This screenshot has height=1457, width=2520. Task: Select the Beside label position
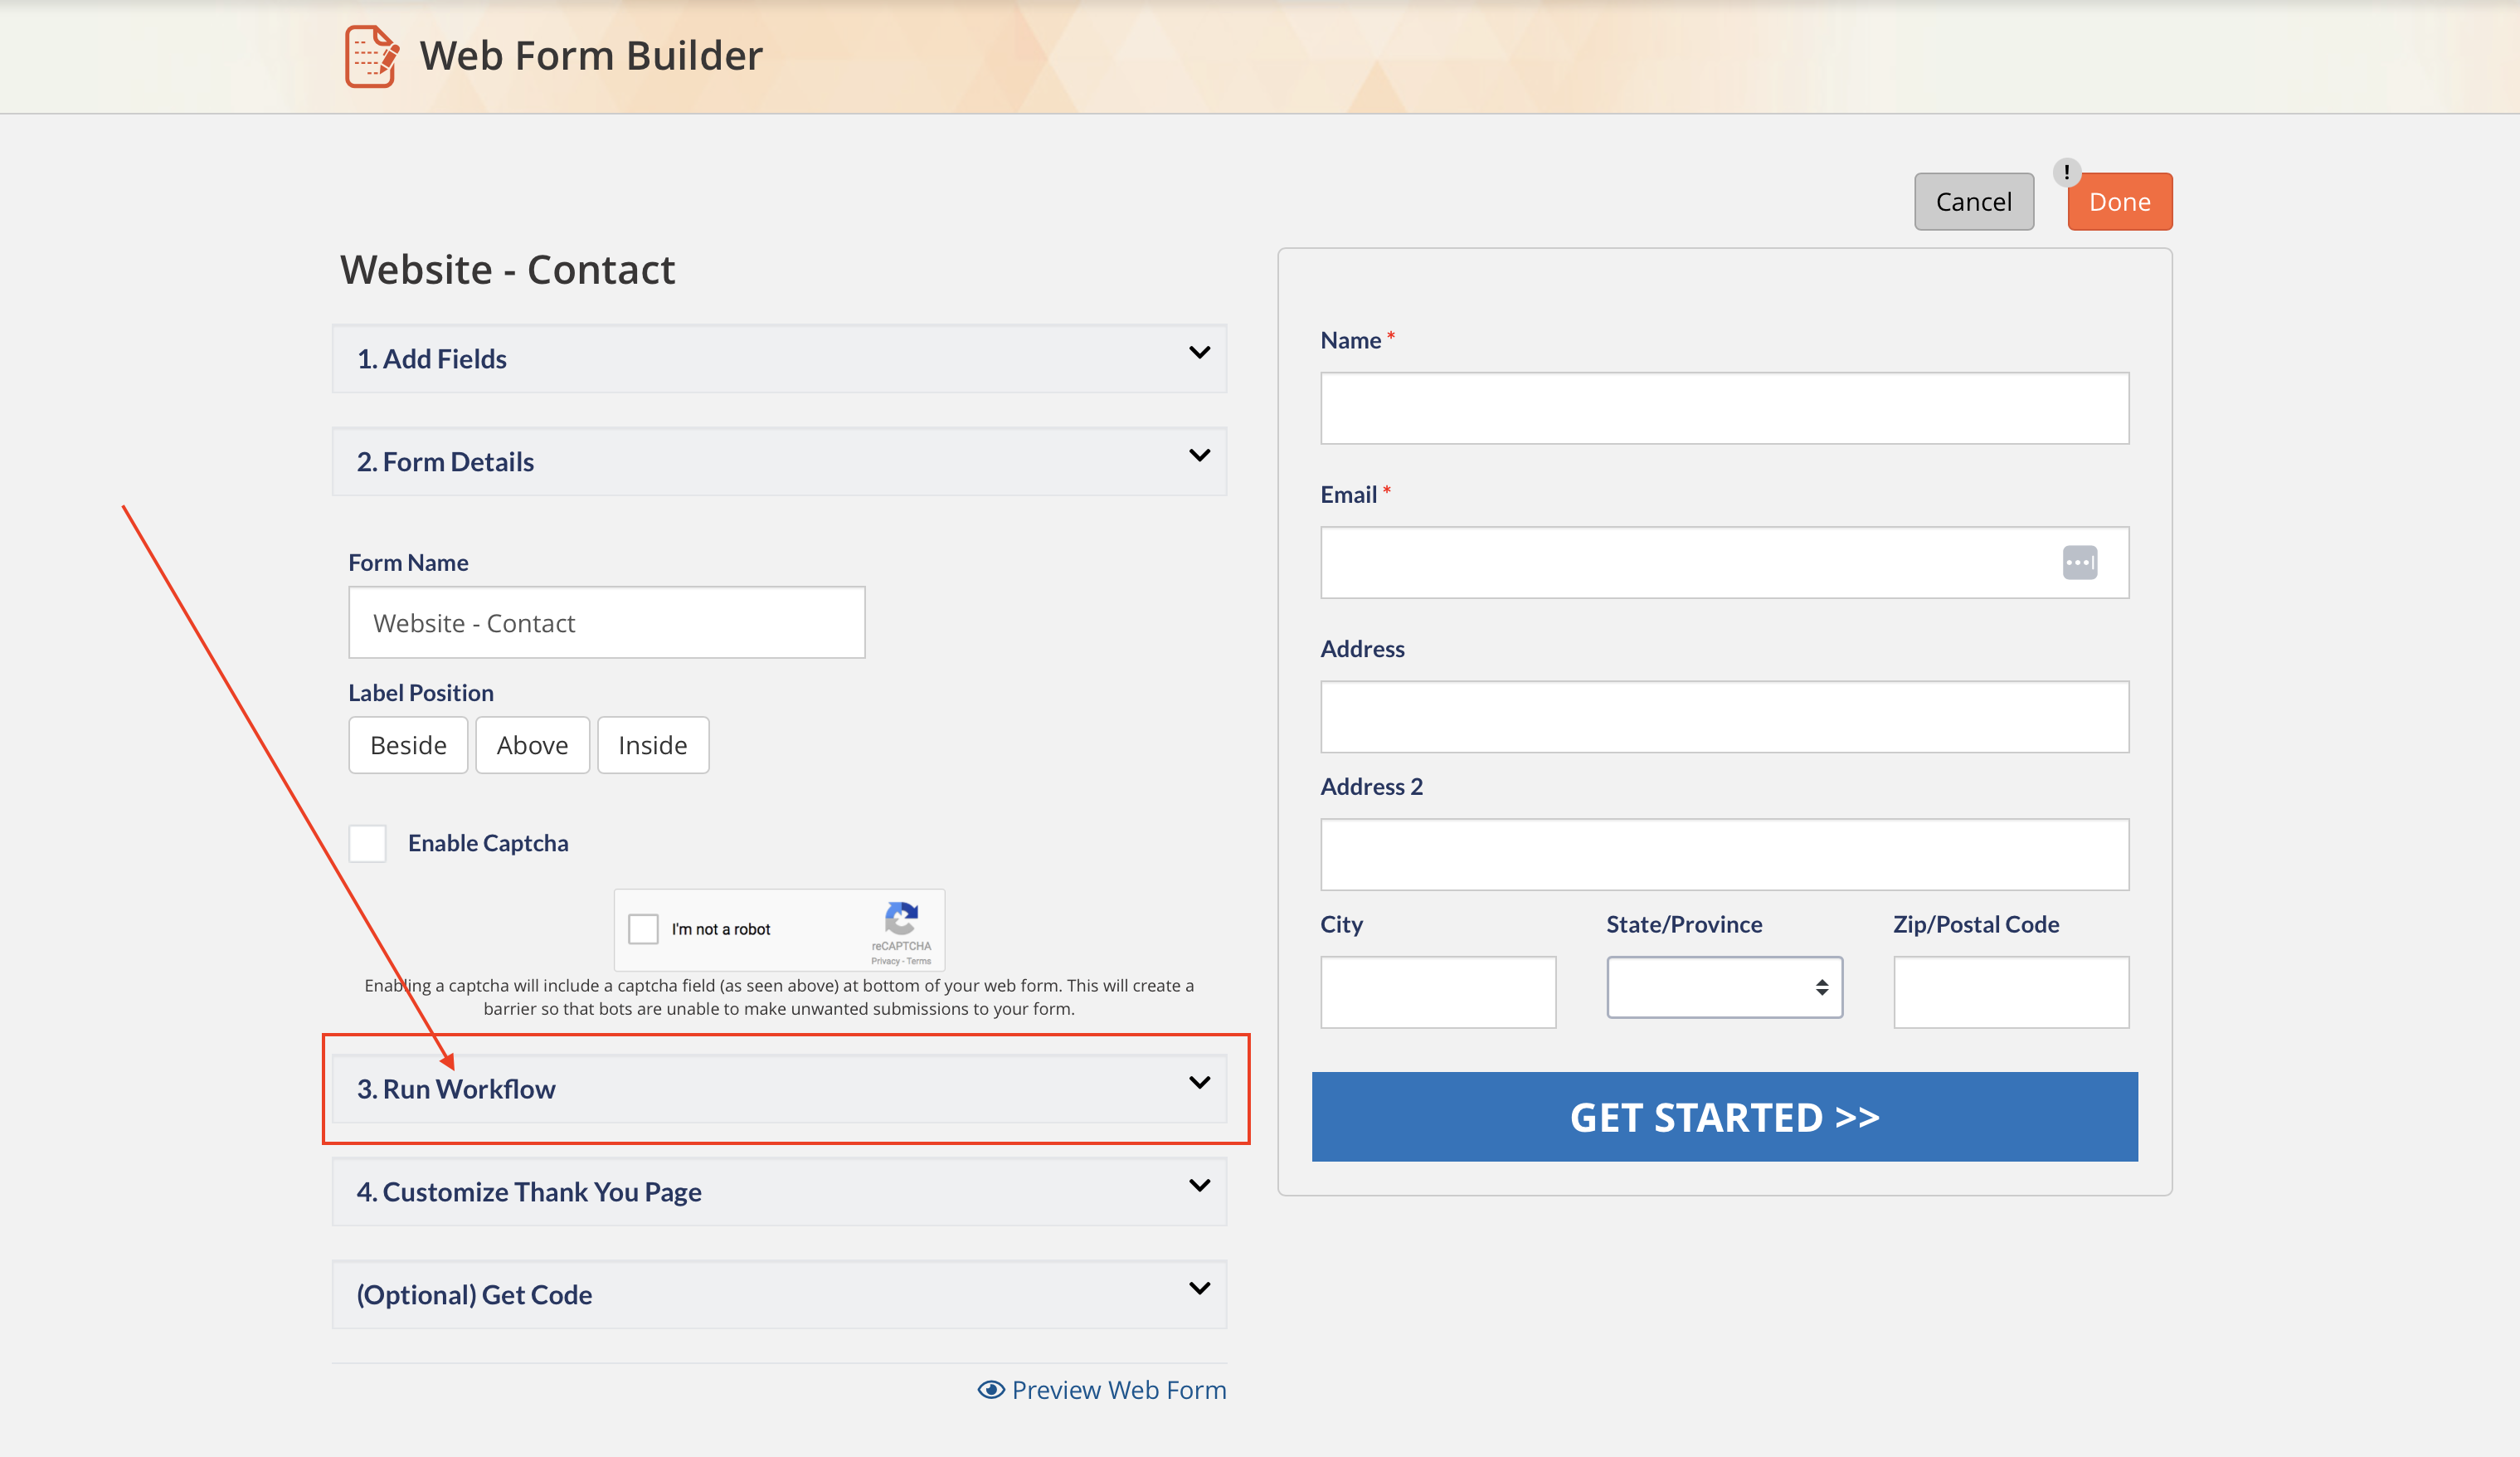[408, 745]
